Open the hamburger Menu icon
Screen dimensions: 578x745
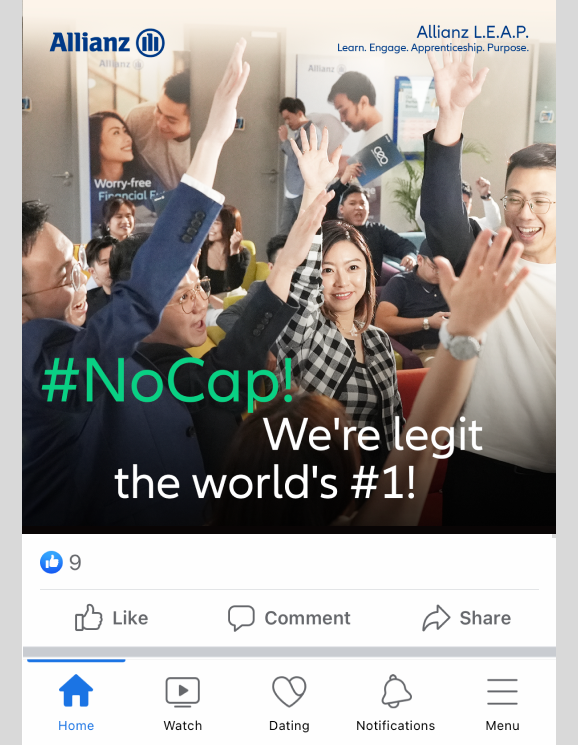point(502,691)
